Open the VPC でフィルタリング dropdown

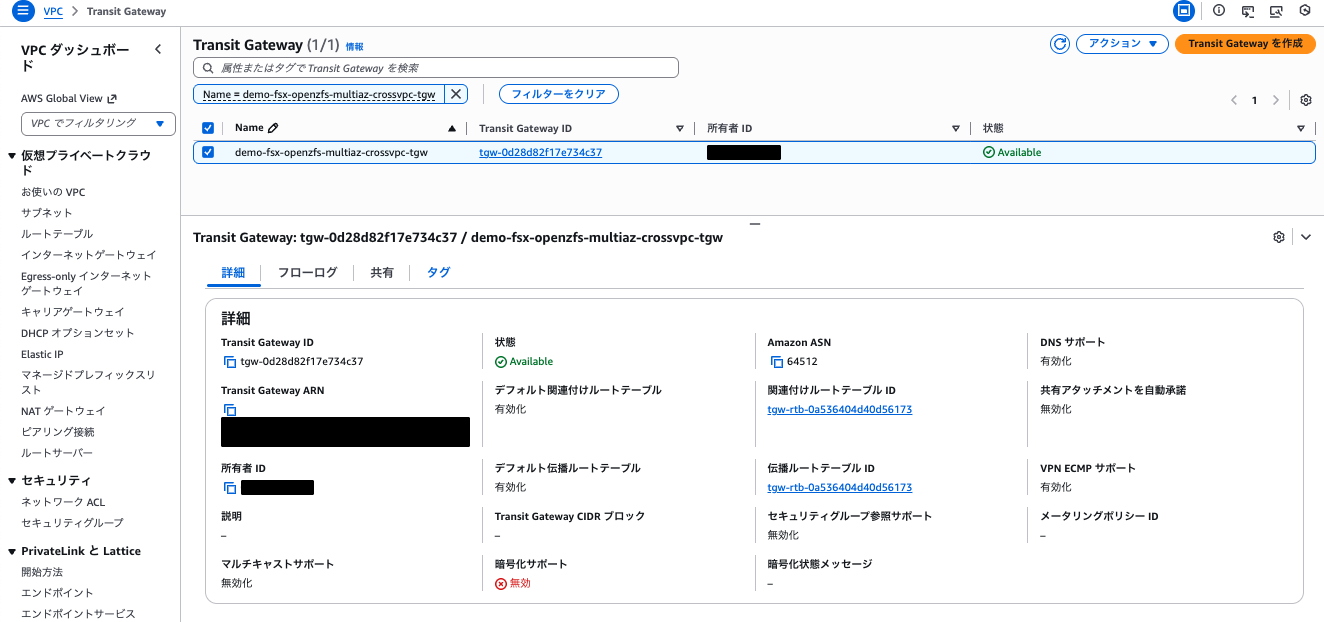point(98,122)
